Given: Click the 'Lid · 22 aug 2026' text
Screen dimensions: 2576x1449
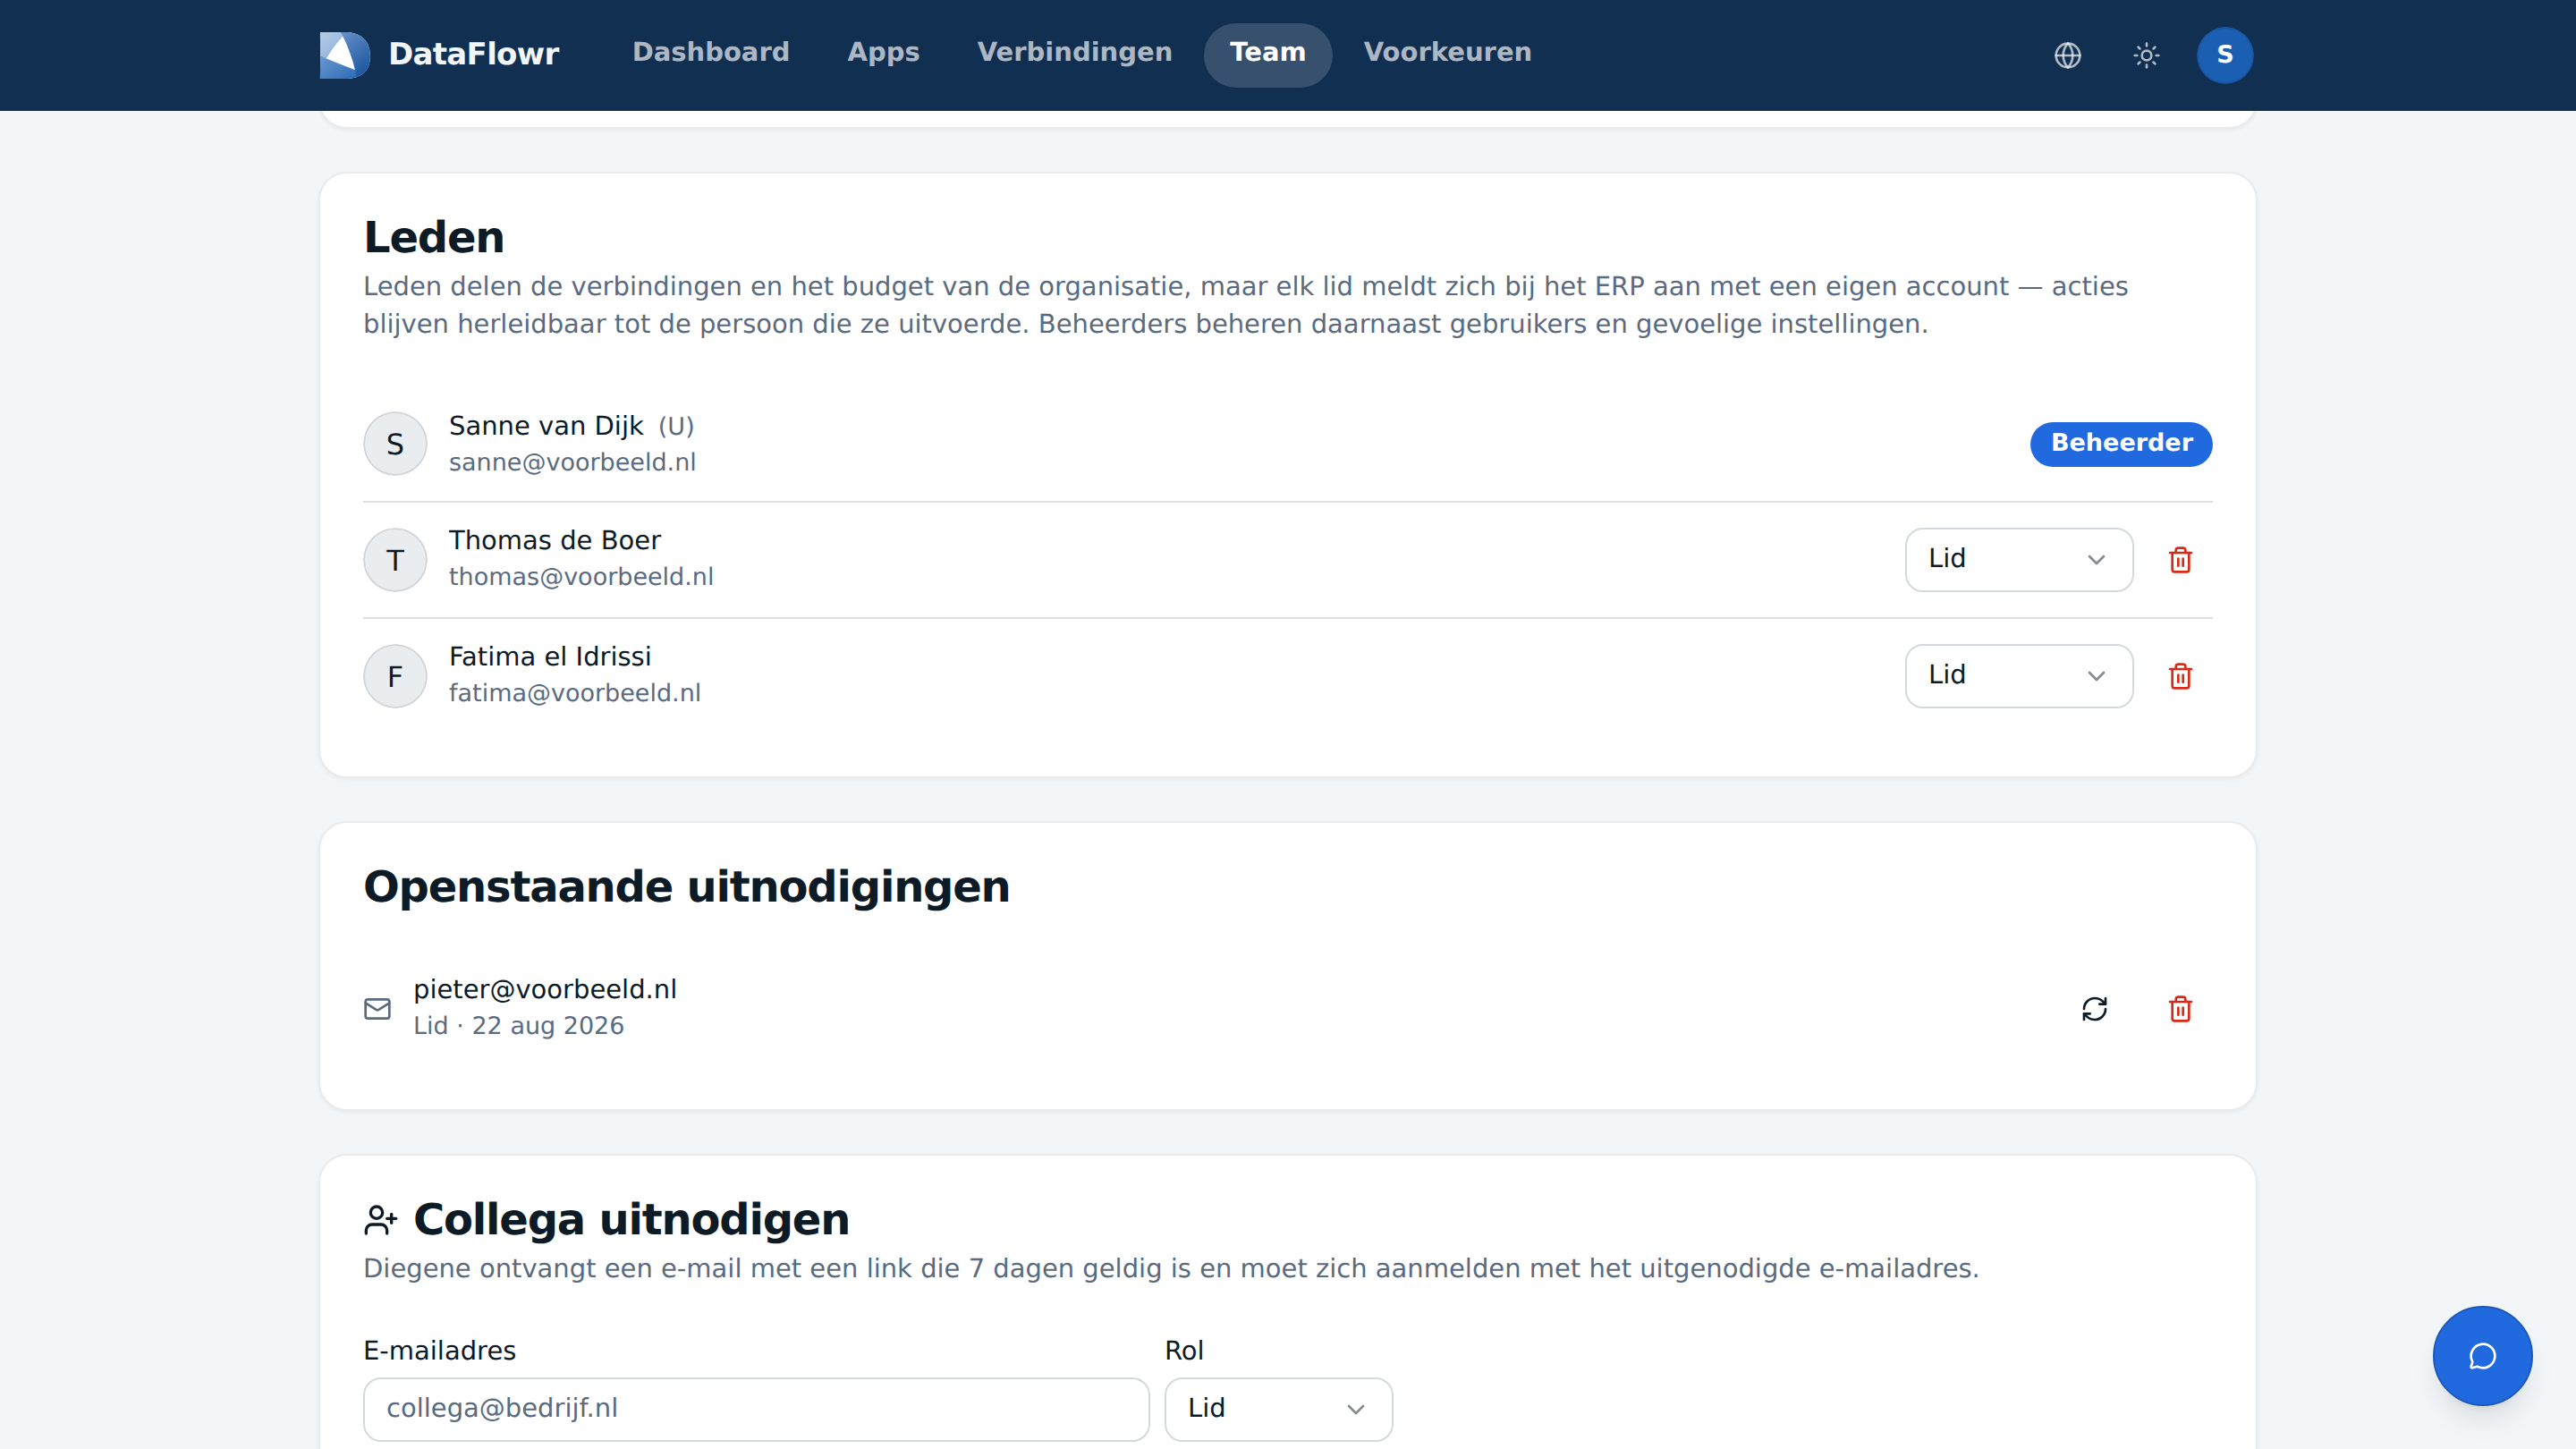Looking at the screenshot, I should tap(518, 1026).
